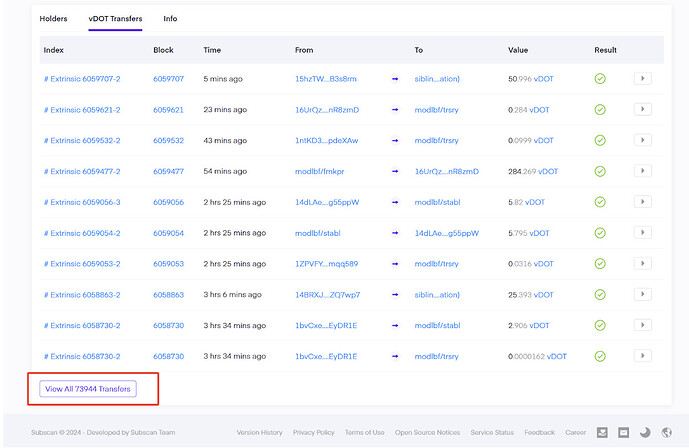Expand the row with value 2.906 vDOT

click(642, 325)
